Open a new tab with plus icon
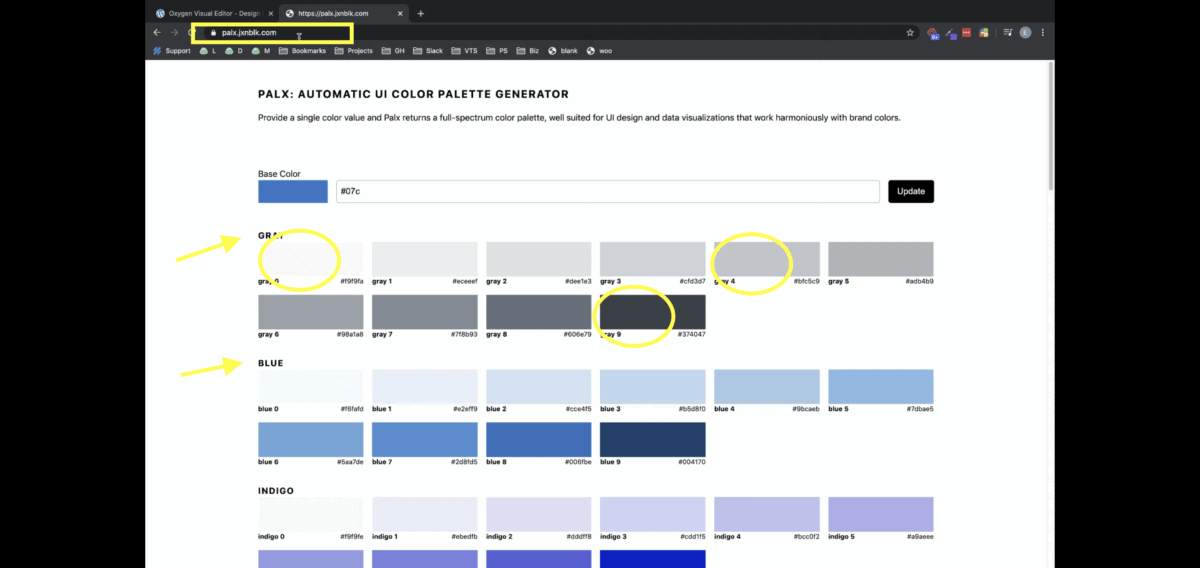The image size is (1200, 568). (x=421, y=14)
